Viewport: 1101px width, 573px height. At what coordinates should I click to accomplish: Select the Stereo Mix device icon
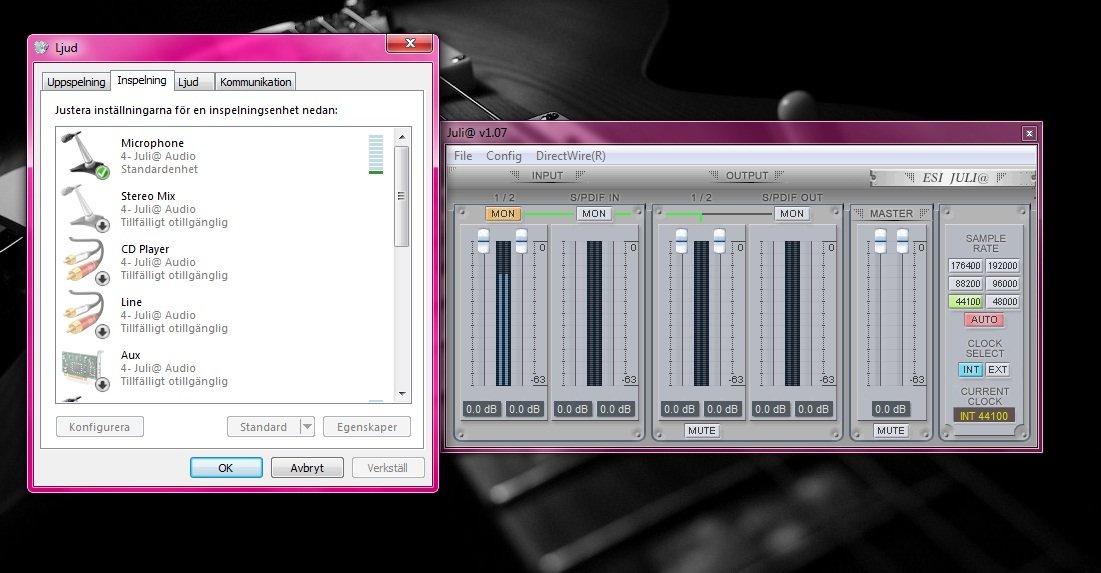coord(86,209)
